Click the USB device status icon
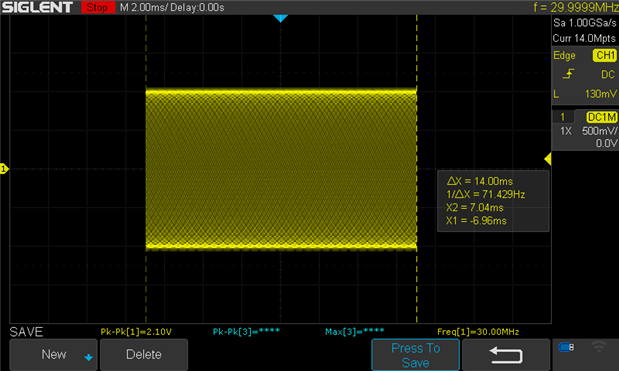 click(566, 347)
